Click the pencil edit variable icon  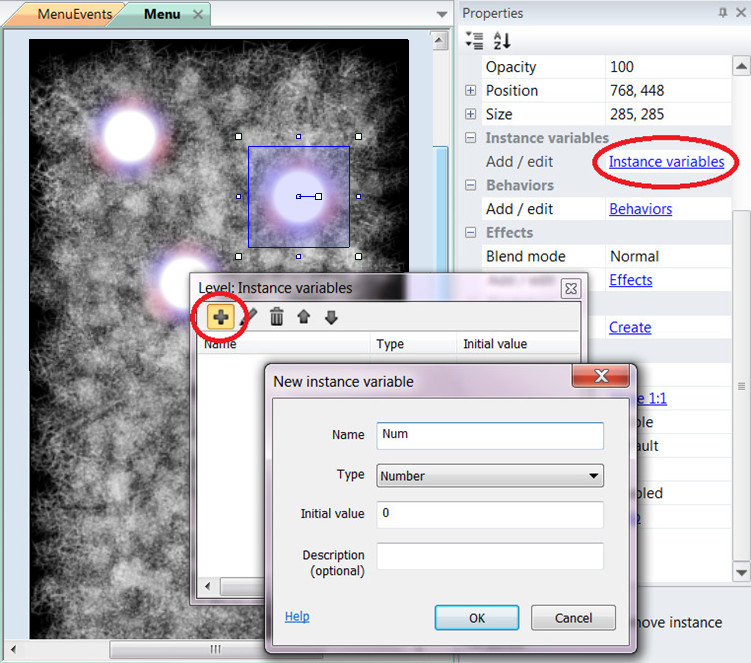point(250,317)
